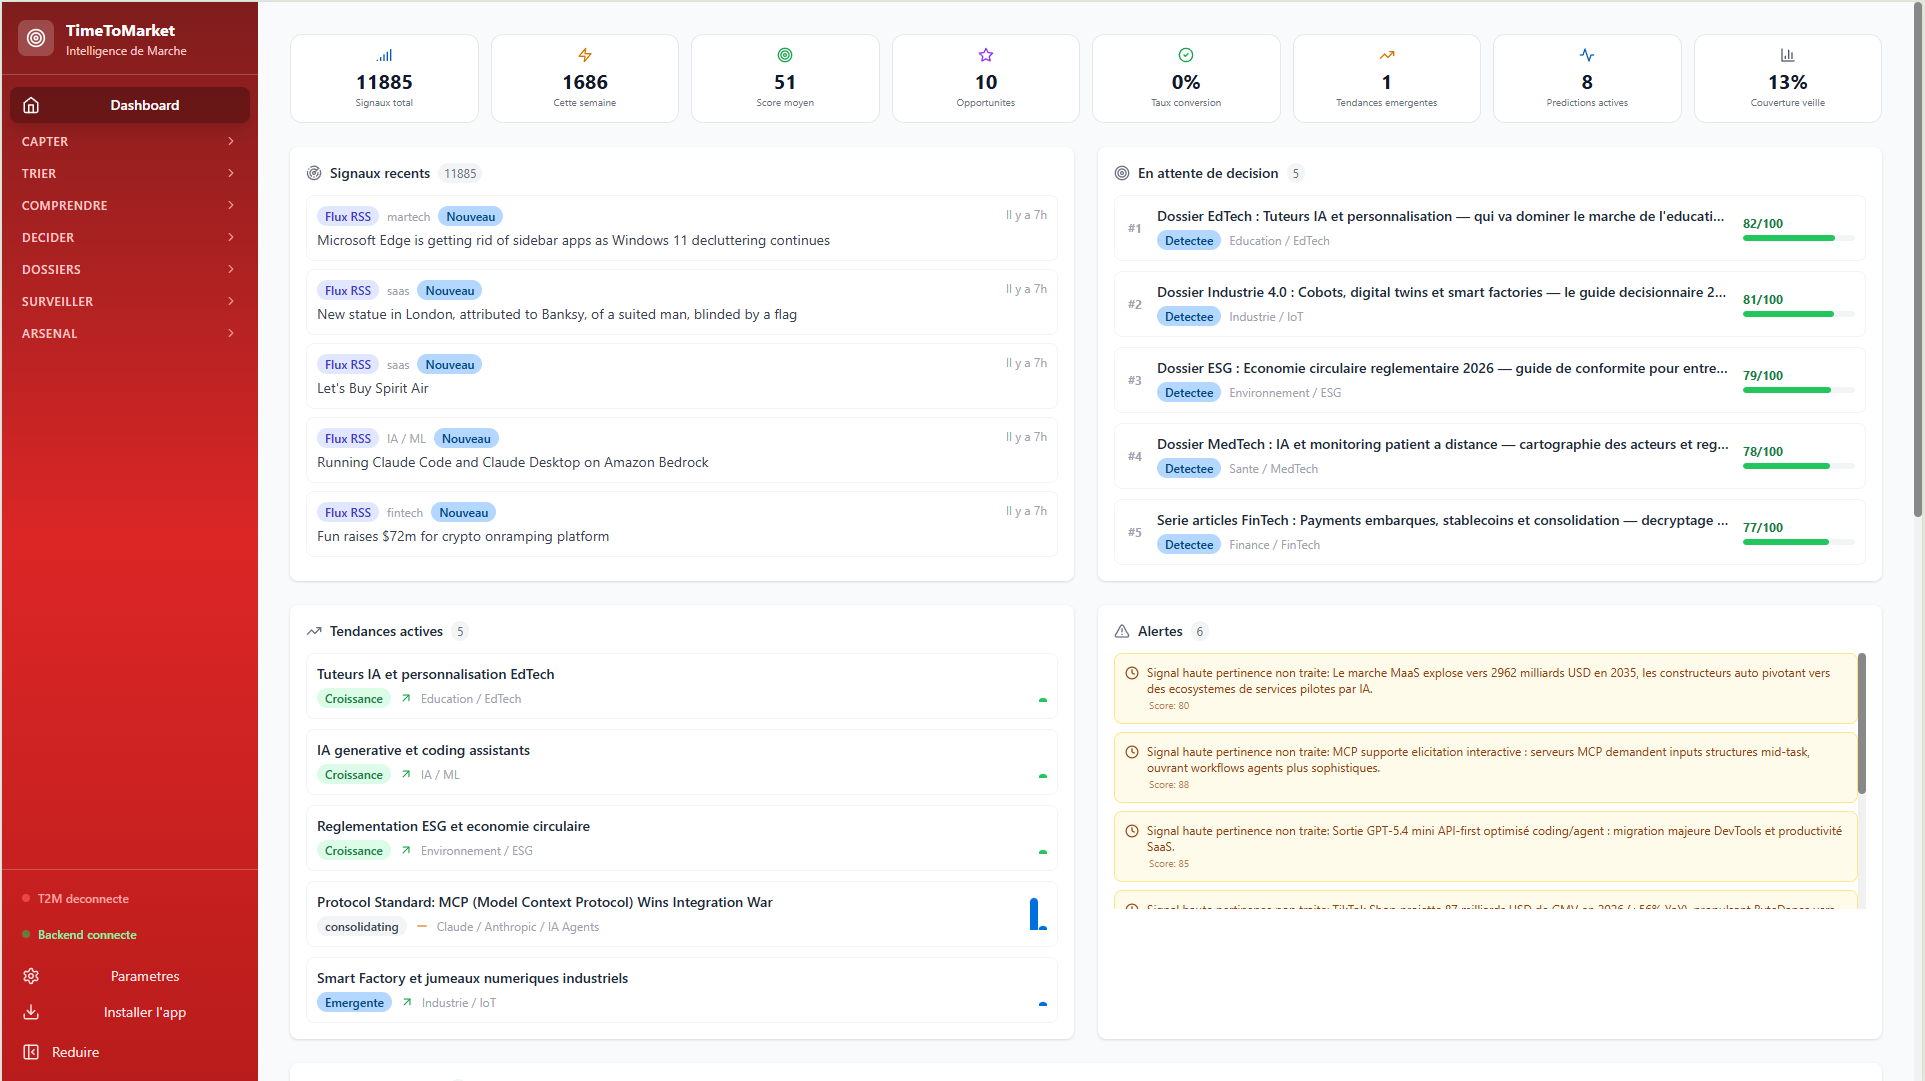Click Flux RSS tag on fintech signal
The width and height of the screenshot is (1925, 1081).
click(348, 513)
